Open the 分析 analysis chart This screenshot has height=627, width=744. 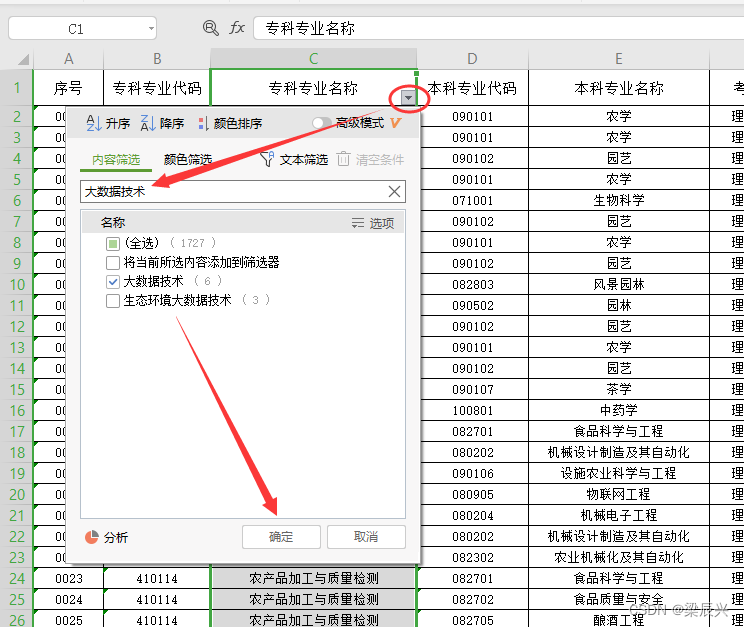point(106,537)
